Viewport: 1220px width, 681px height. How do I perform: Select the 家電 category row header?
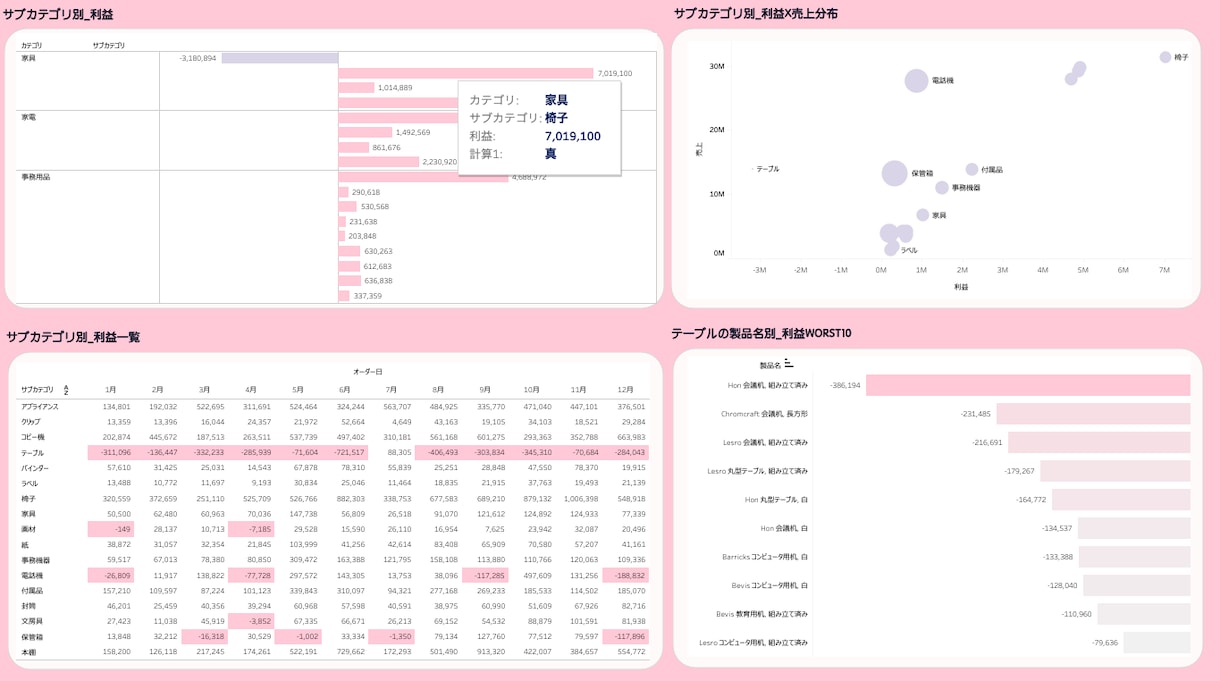pyautogui.click(x=28, y=117)
